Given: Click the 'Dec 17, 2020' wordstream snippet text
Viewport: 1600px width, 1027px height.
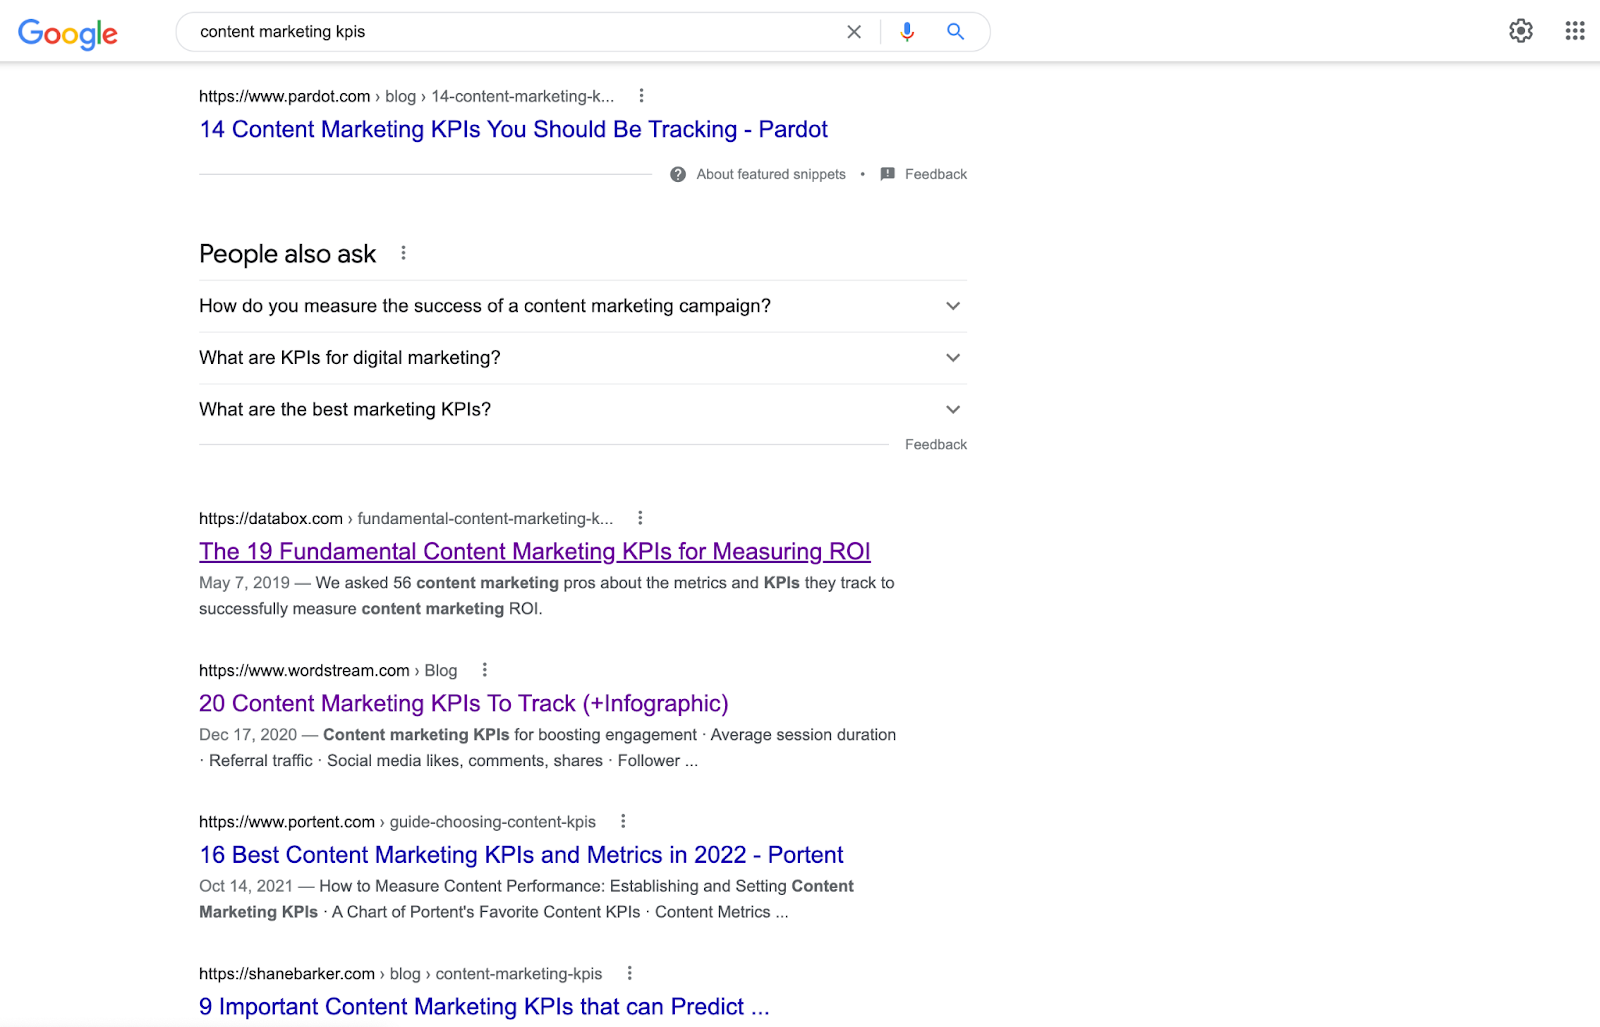Looking at the screenshot, I should coord(547,747).
